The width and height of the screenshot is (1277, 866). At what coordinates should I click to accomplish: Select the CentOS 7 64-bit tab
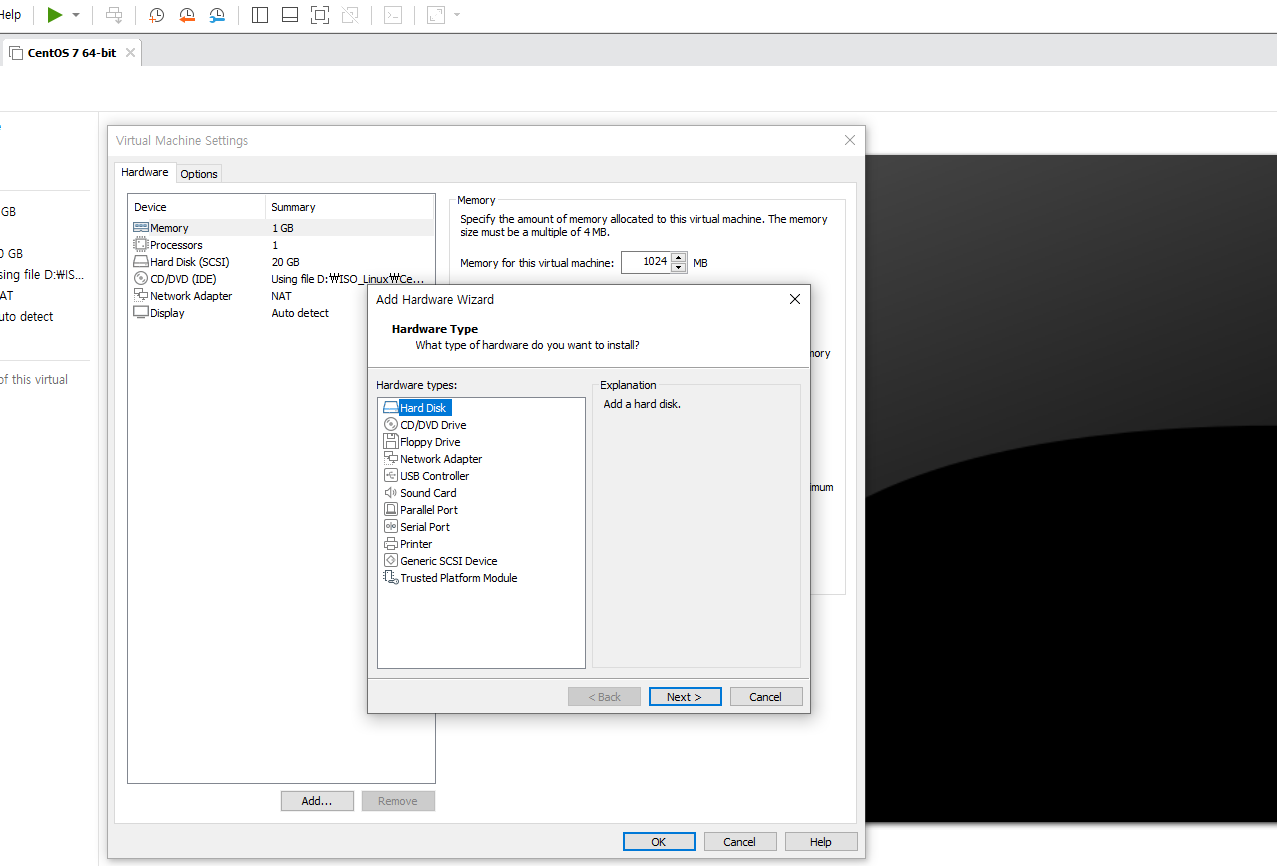click(71, 53)
